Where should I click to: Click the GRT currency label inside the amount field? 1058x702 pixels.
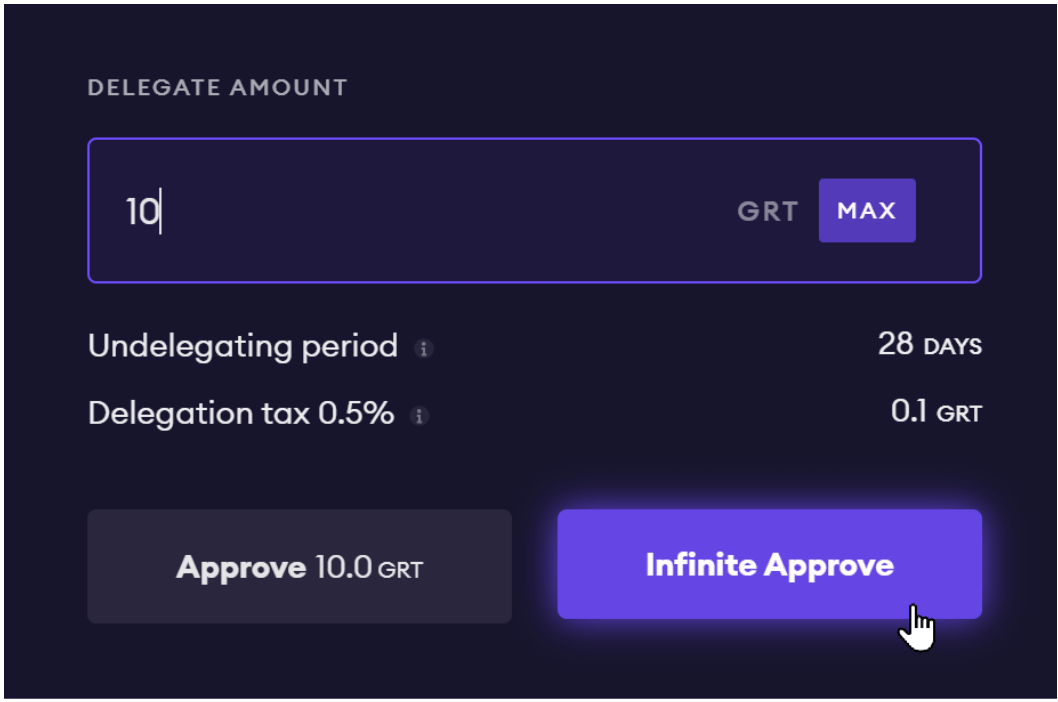(767, 212)
